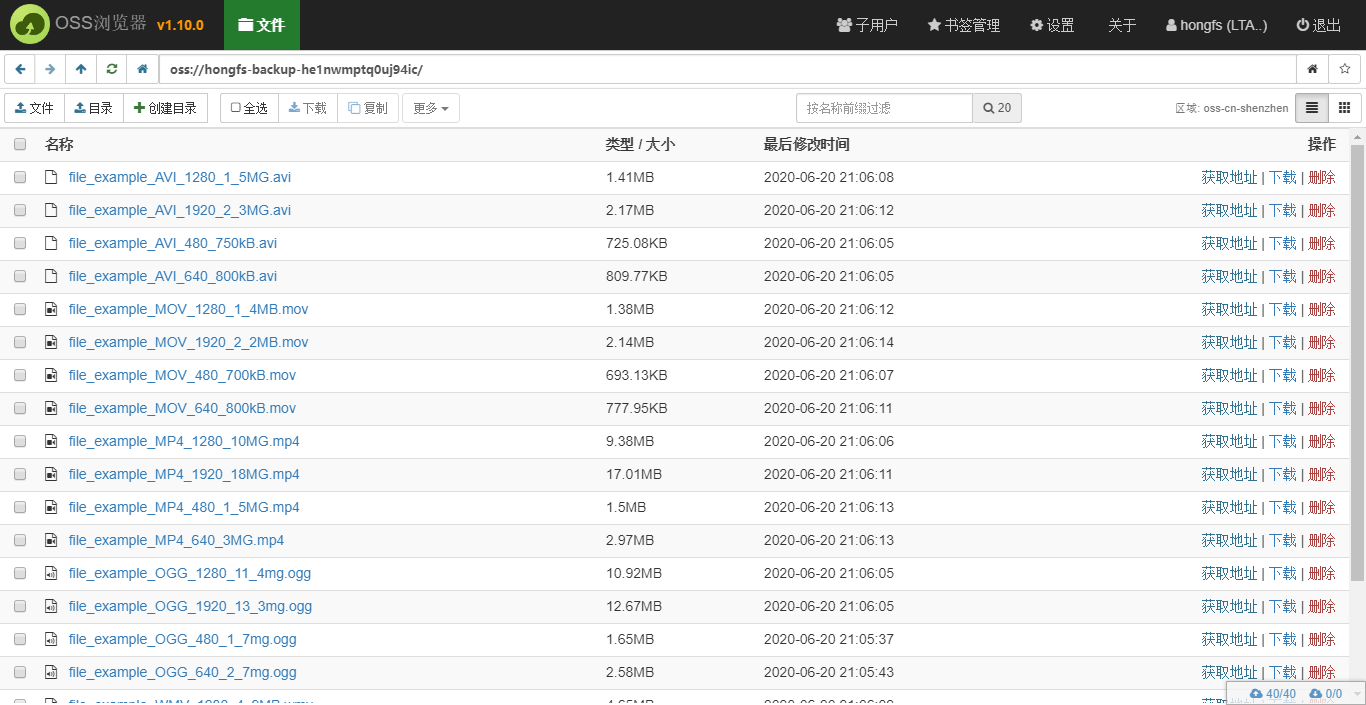This screenshot has height=705, width=1366.
Task: Check box for file_example_OGG_1920_13_3mg.ogg
Action: coord(20,606)
